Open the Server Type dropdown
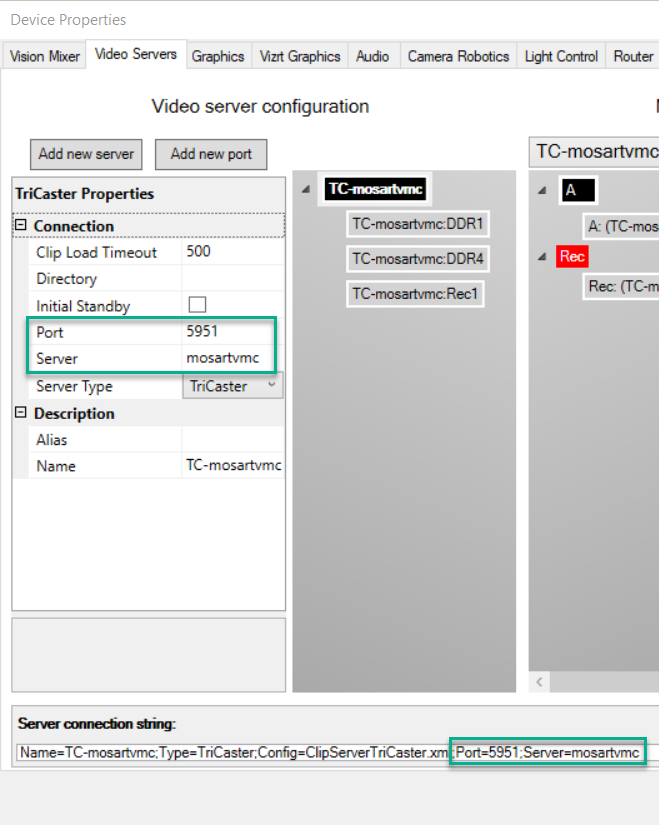The width and height of the screenshot is (659, 825). coord(272,386)
